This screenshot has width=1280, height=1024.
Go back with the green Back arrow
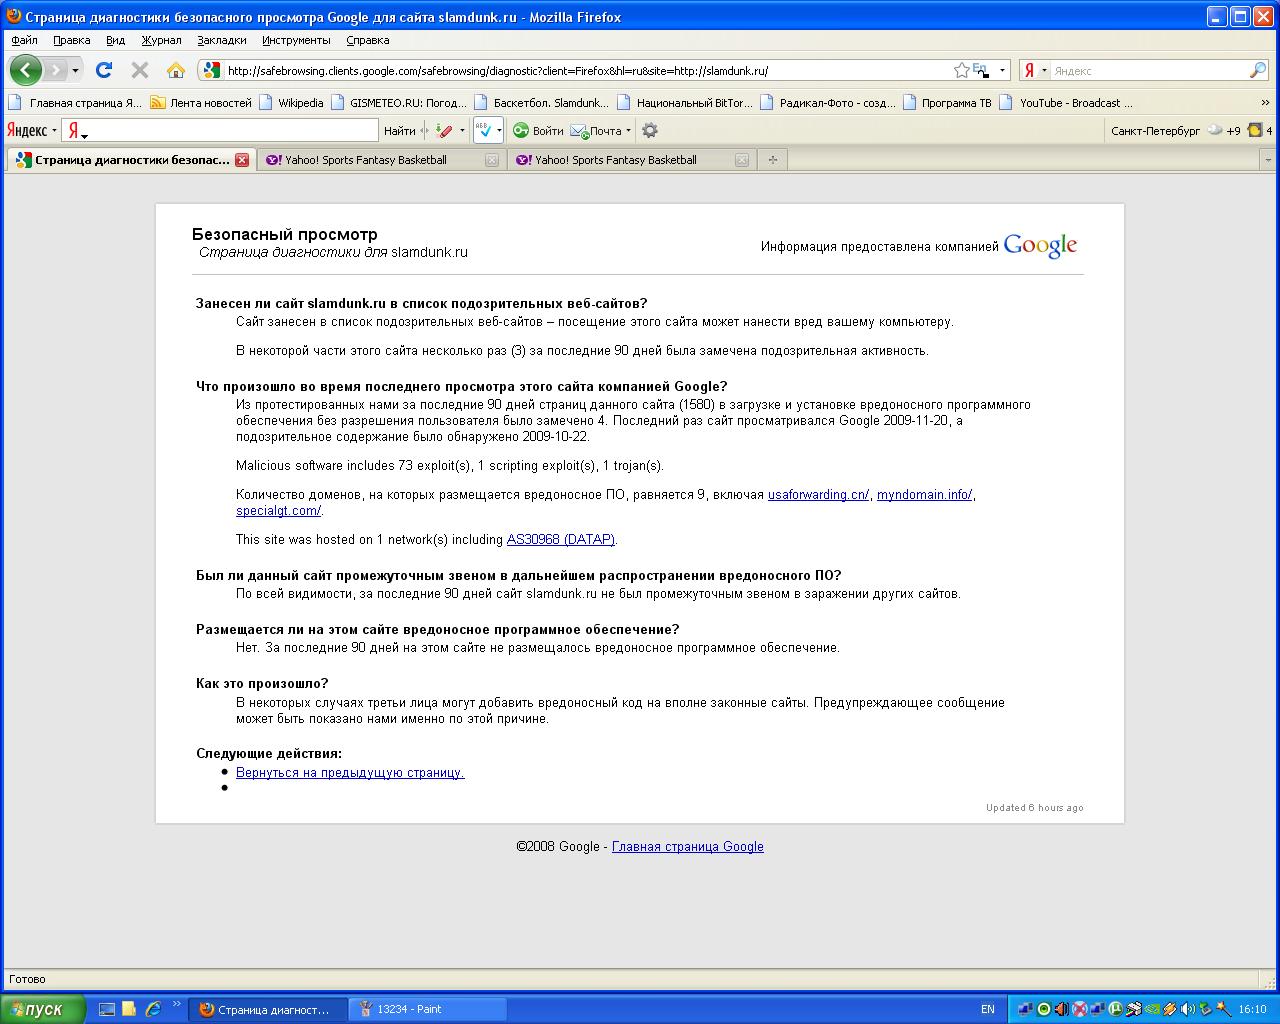coord(25,70)
